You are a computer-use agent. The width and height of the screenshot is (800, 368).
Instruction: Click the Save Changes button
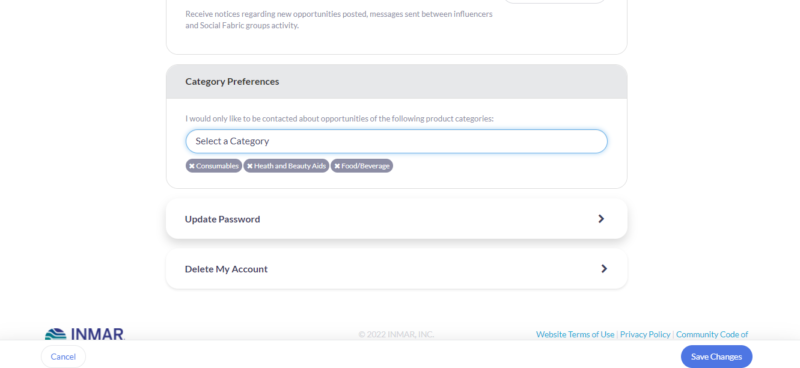coord(716,357)
